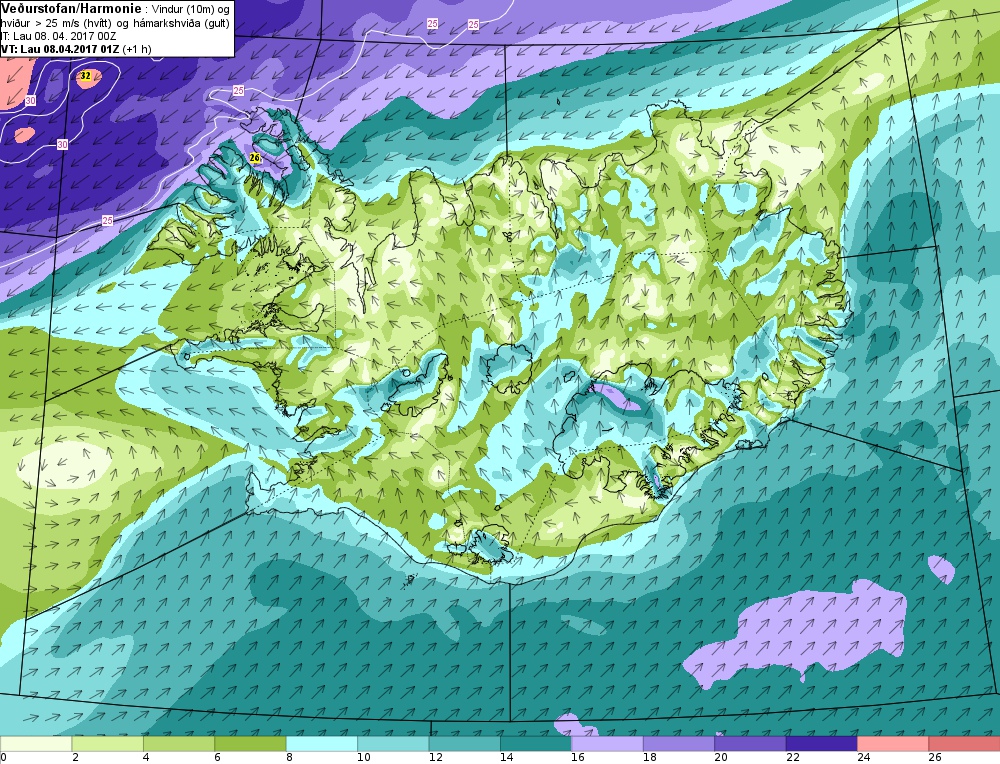Image resolution: width=1000 pixels, height=764 pixels.
Task: Click the Veðurstofan/Harmonie title text
Action: click(69, 8)
